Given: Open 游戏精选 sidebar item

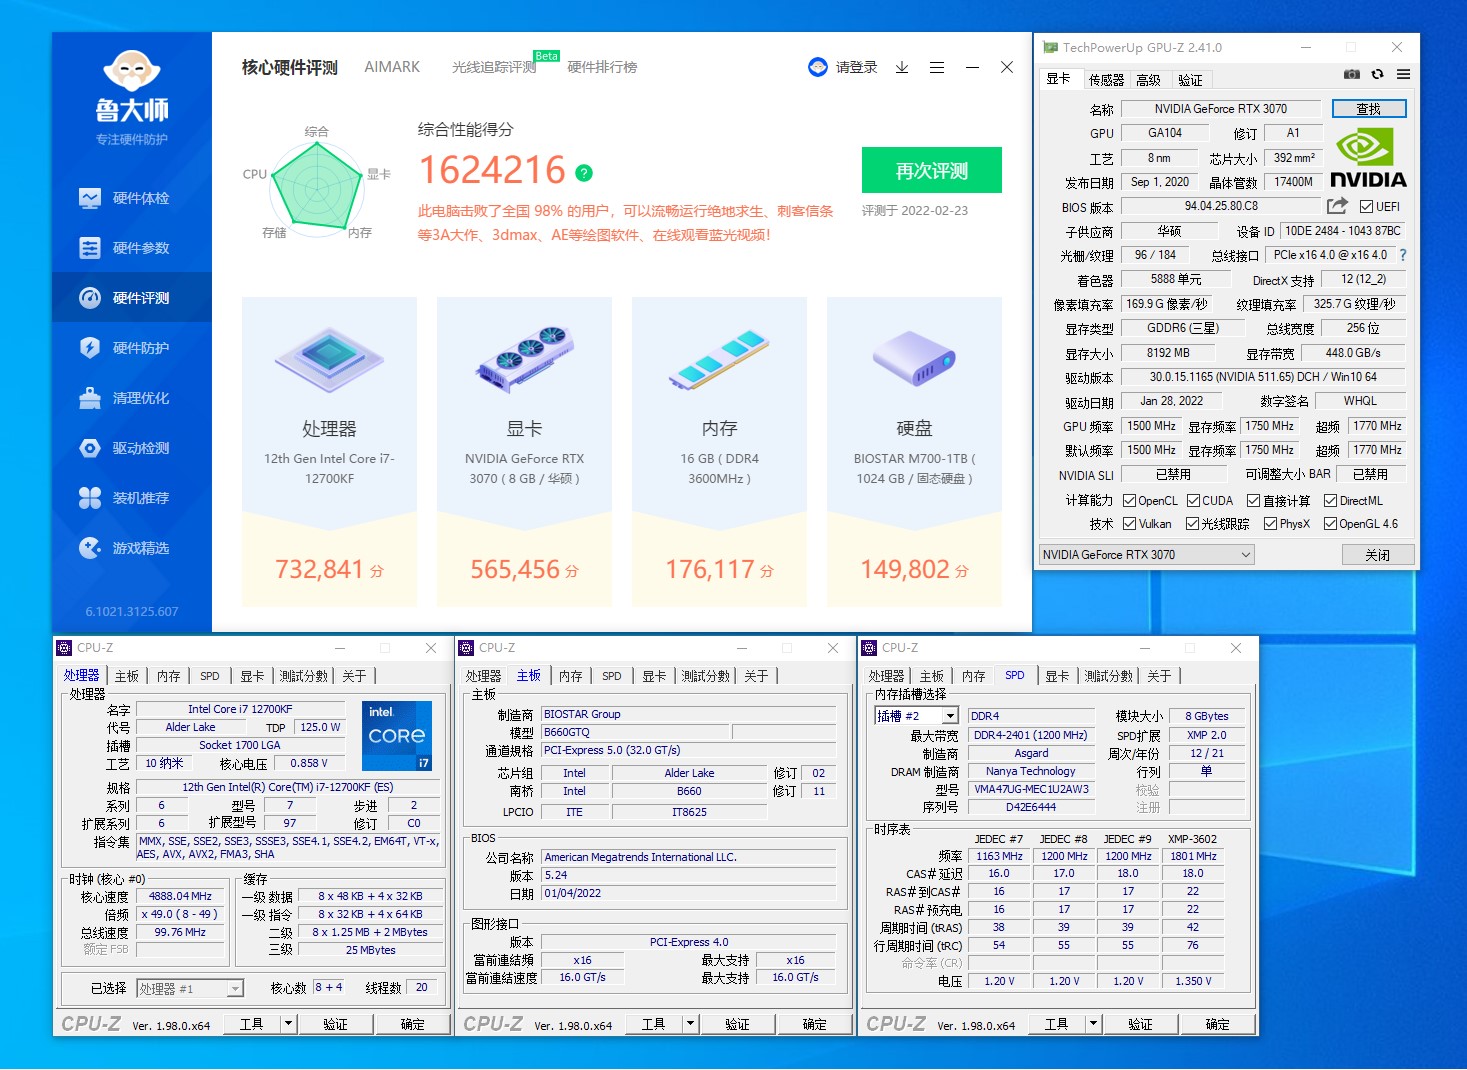Looking at the screenshot, I should click(131, 548).
